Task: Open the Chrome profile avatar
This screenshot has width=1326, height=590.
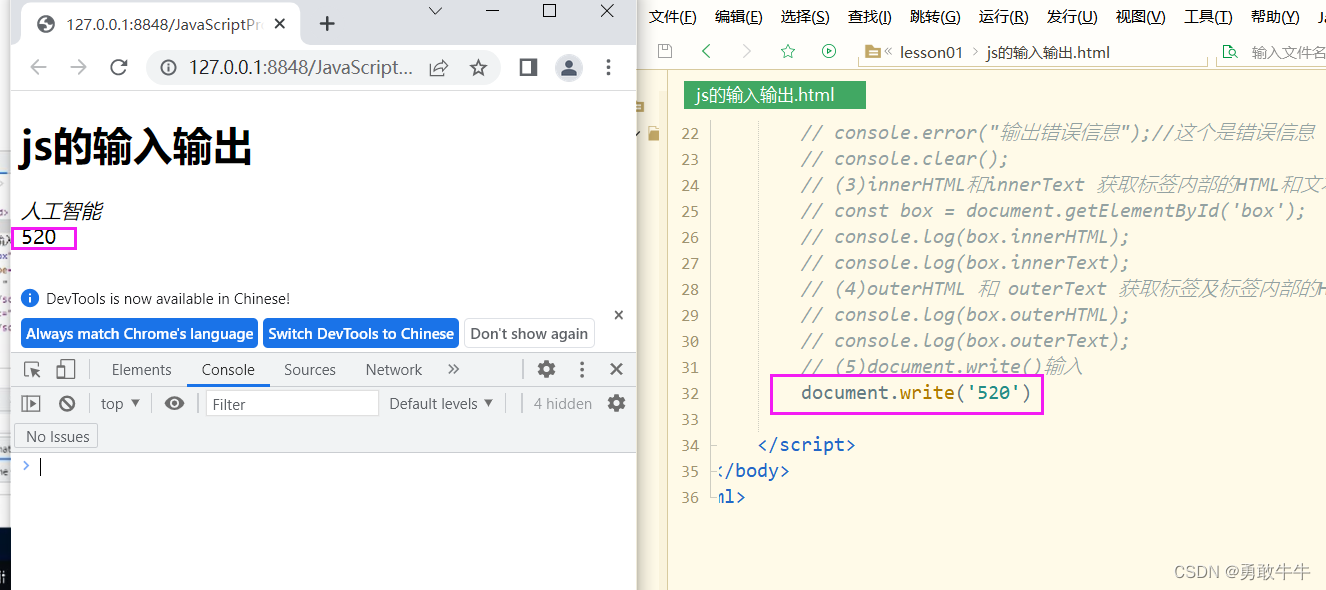Action: pos(568,67)
